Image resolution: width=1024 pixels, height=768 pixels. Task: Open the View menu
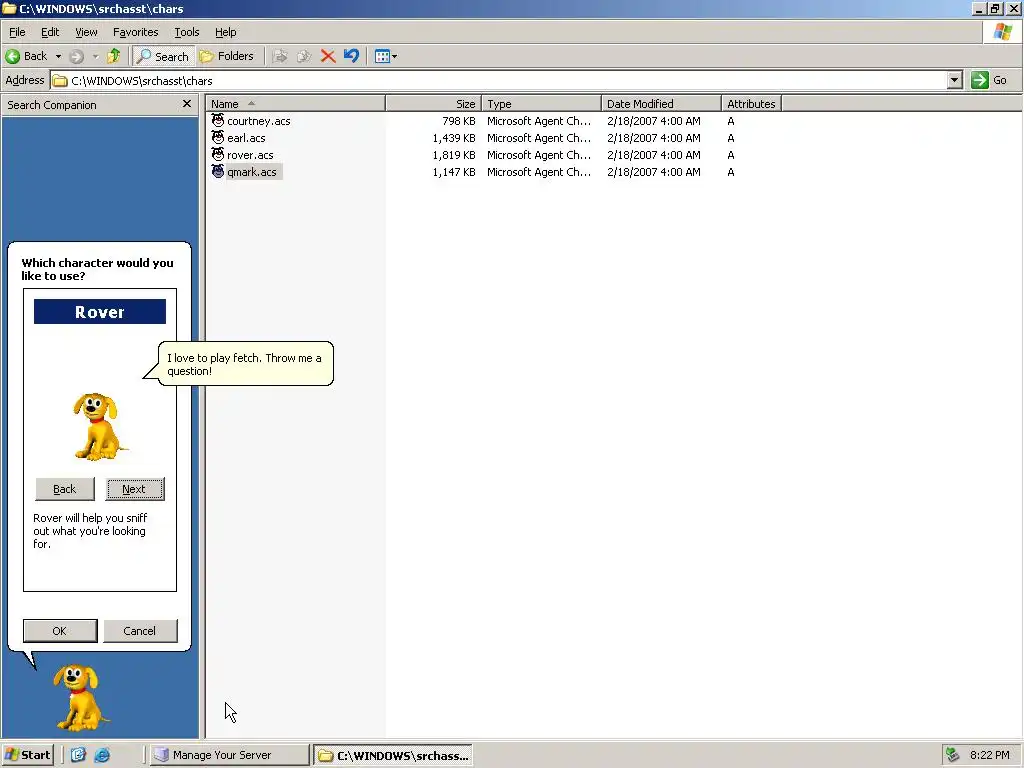(86, 32)
